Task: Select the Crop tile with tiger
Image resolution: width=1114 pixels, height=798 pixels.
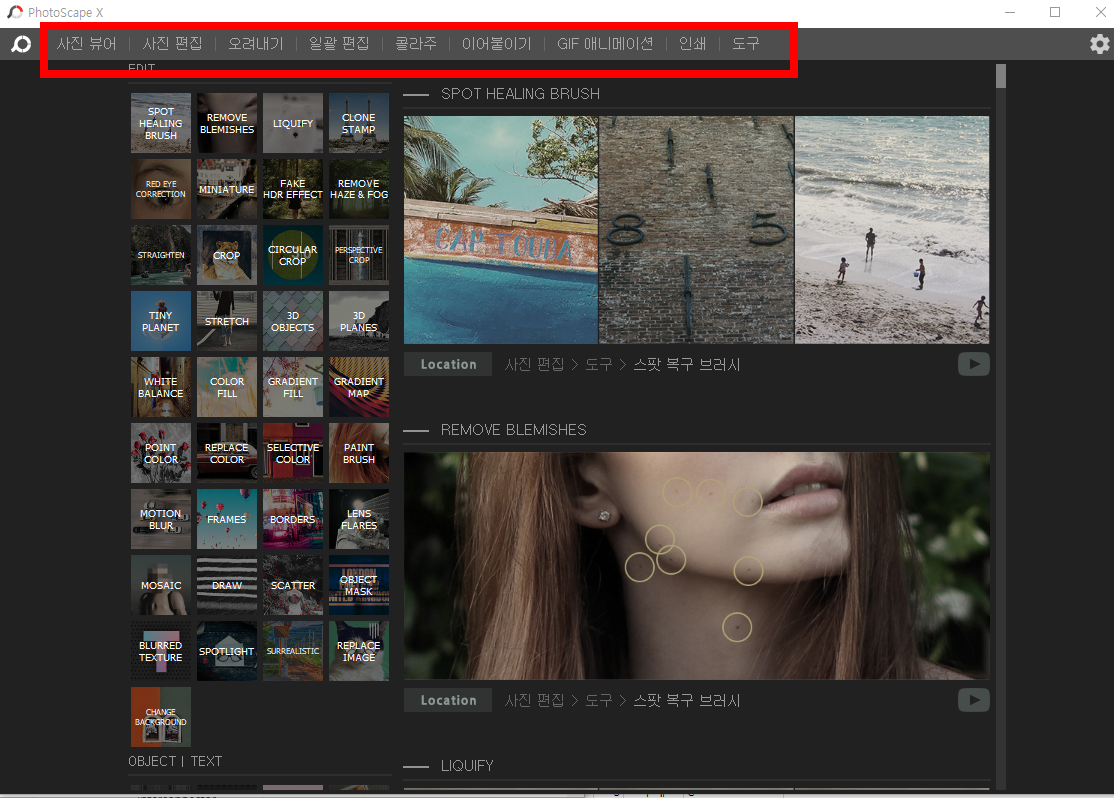Action: pos(227,255)
